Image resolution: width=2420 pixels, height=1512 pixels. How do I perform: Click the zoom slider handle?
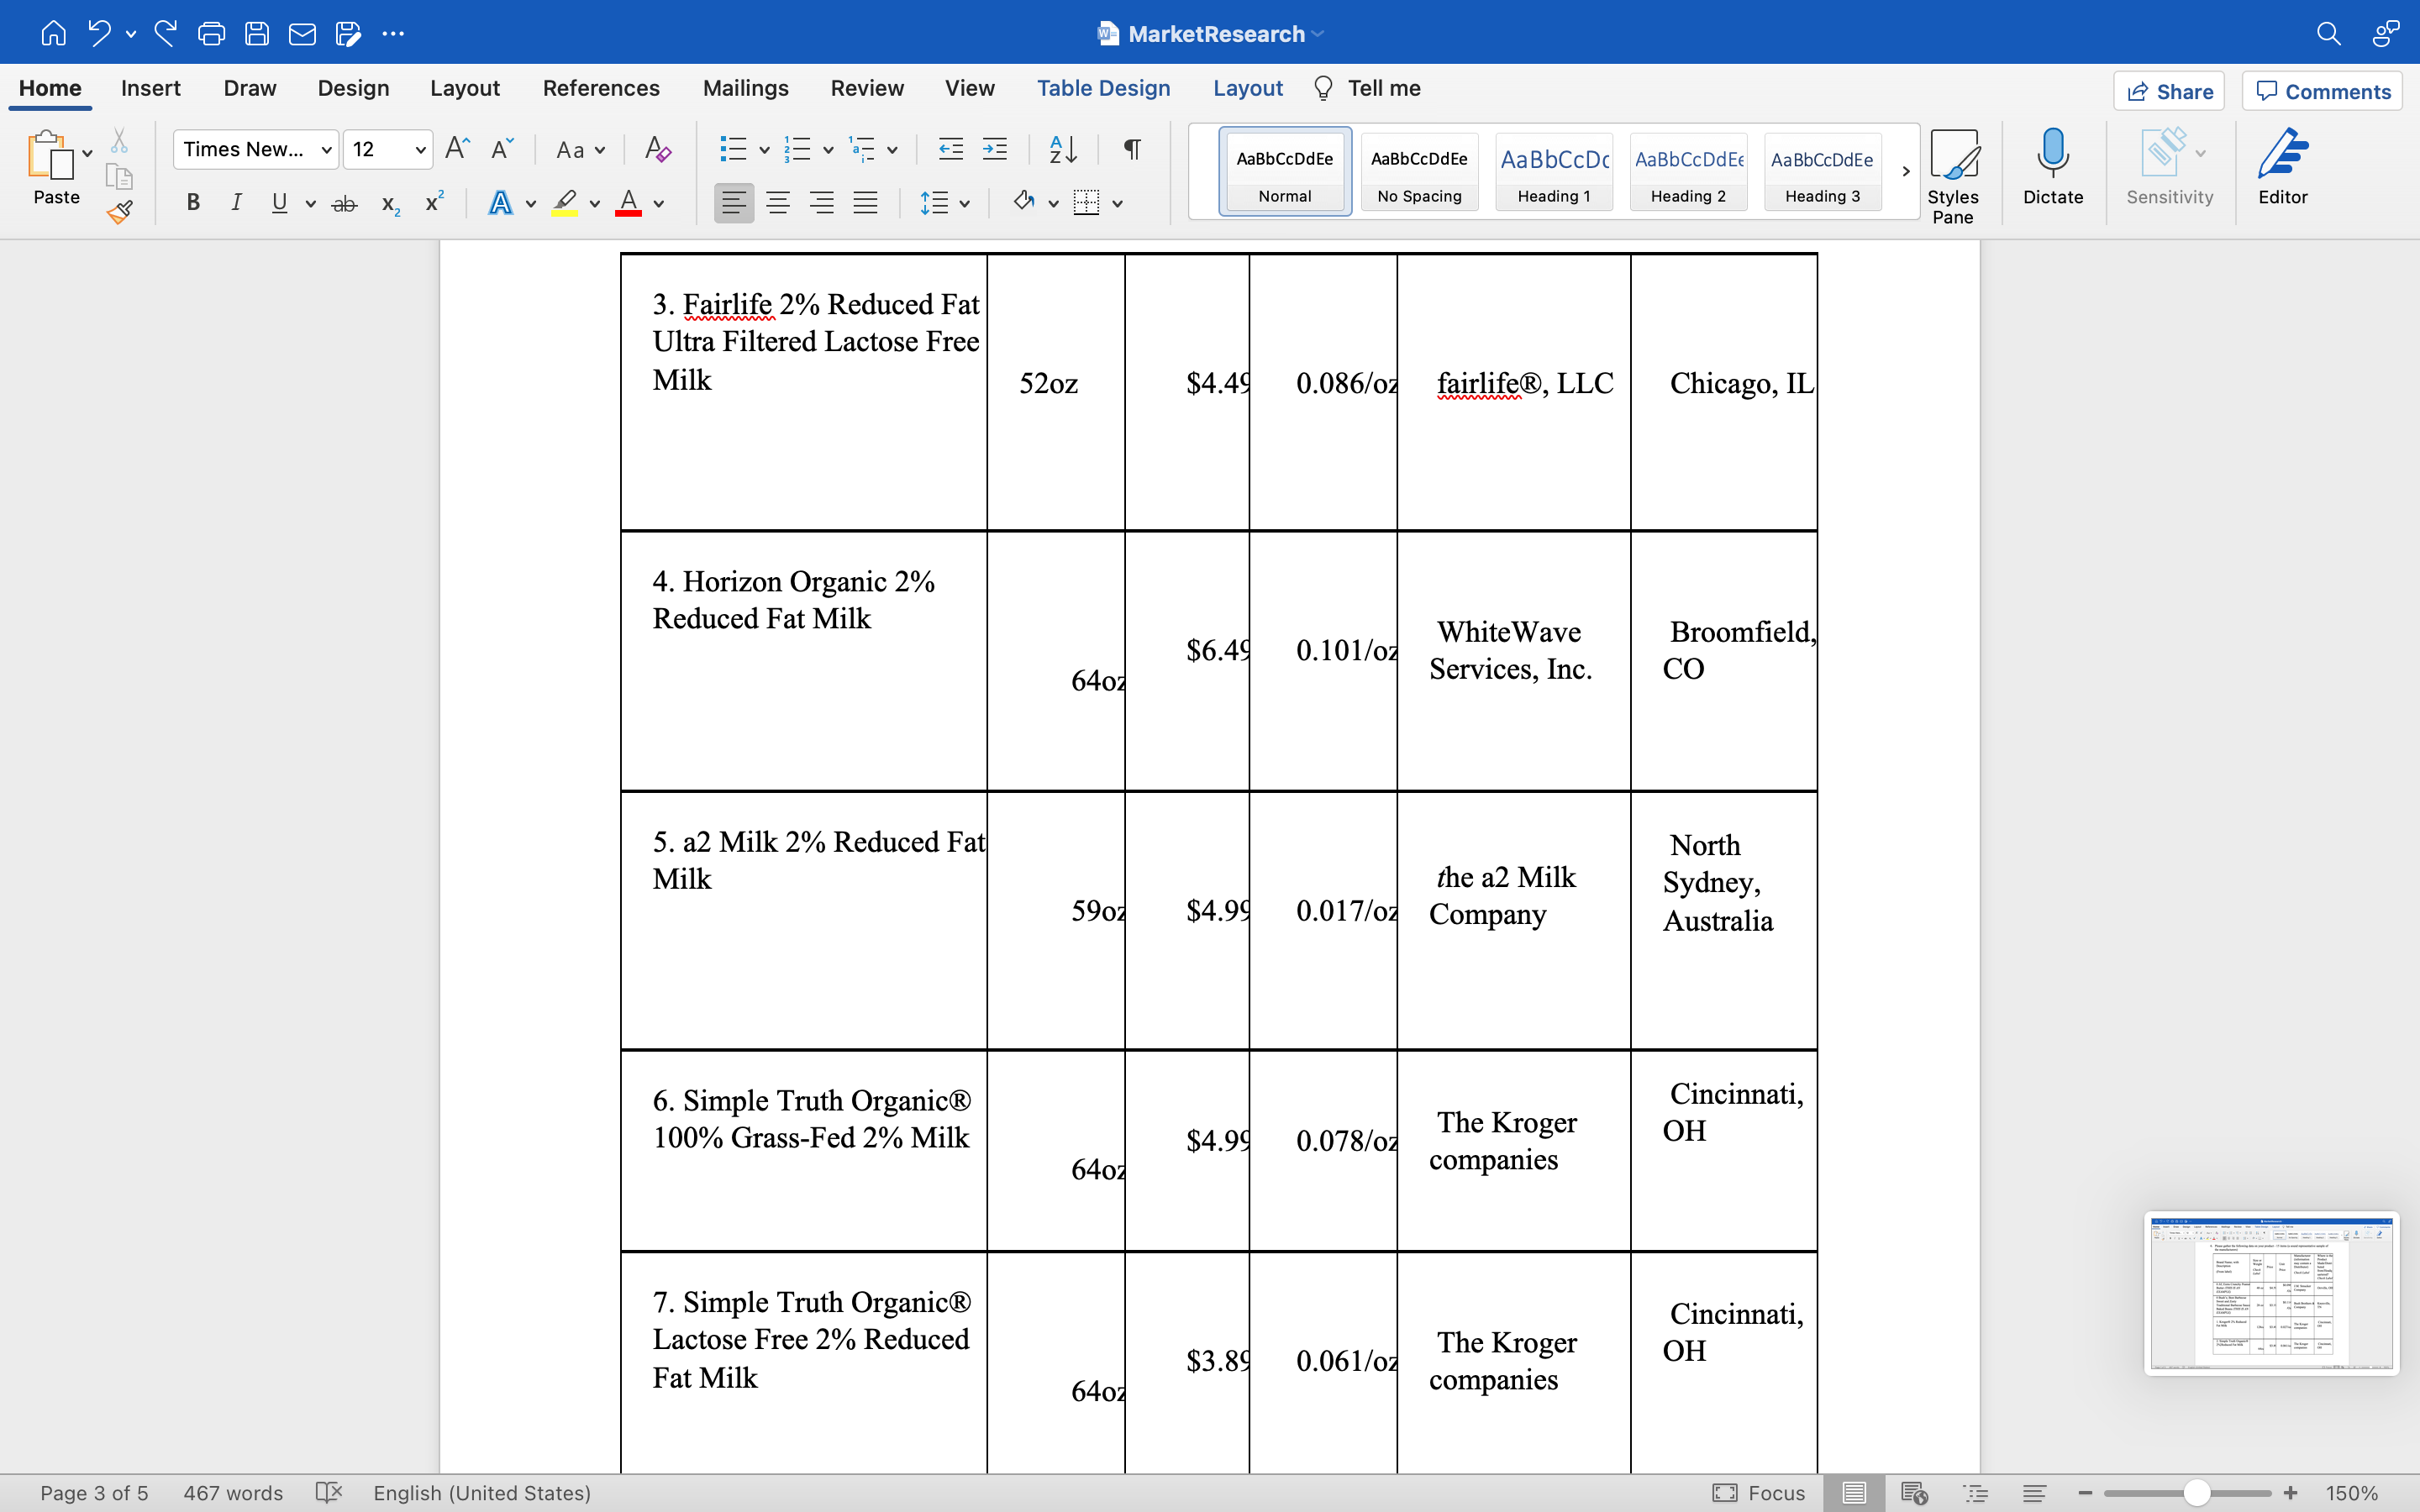pyautogui.click(x=2196, y=1493)
